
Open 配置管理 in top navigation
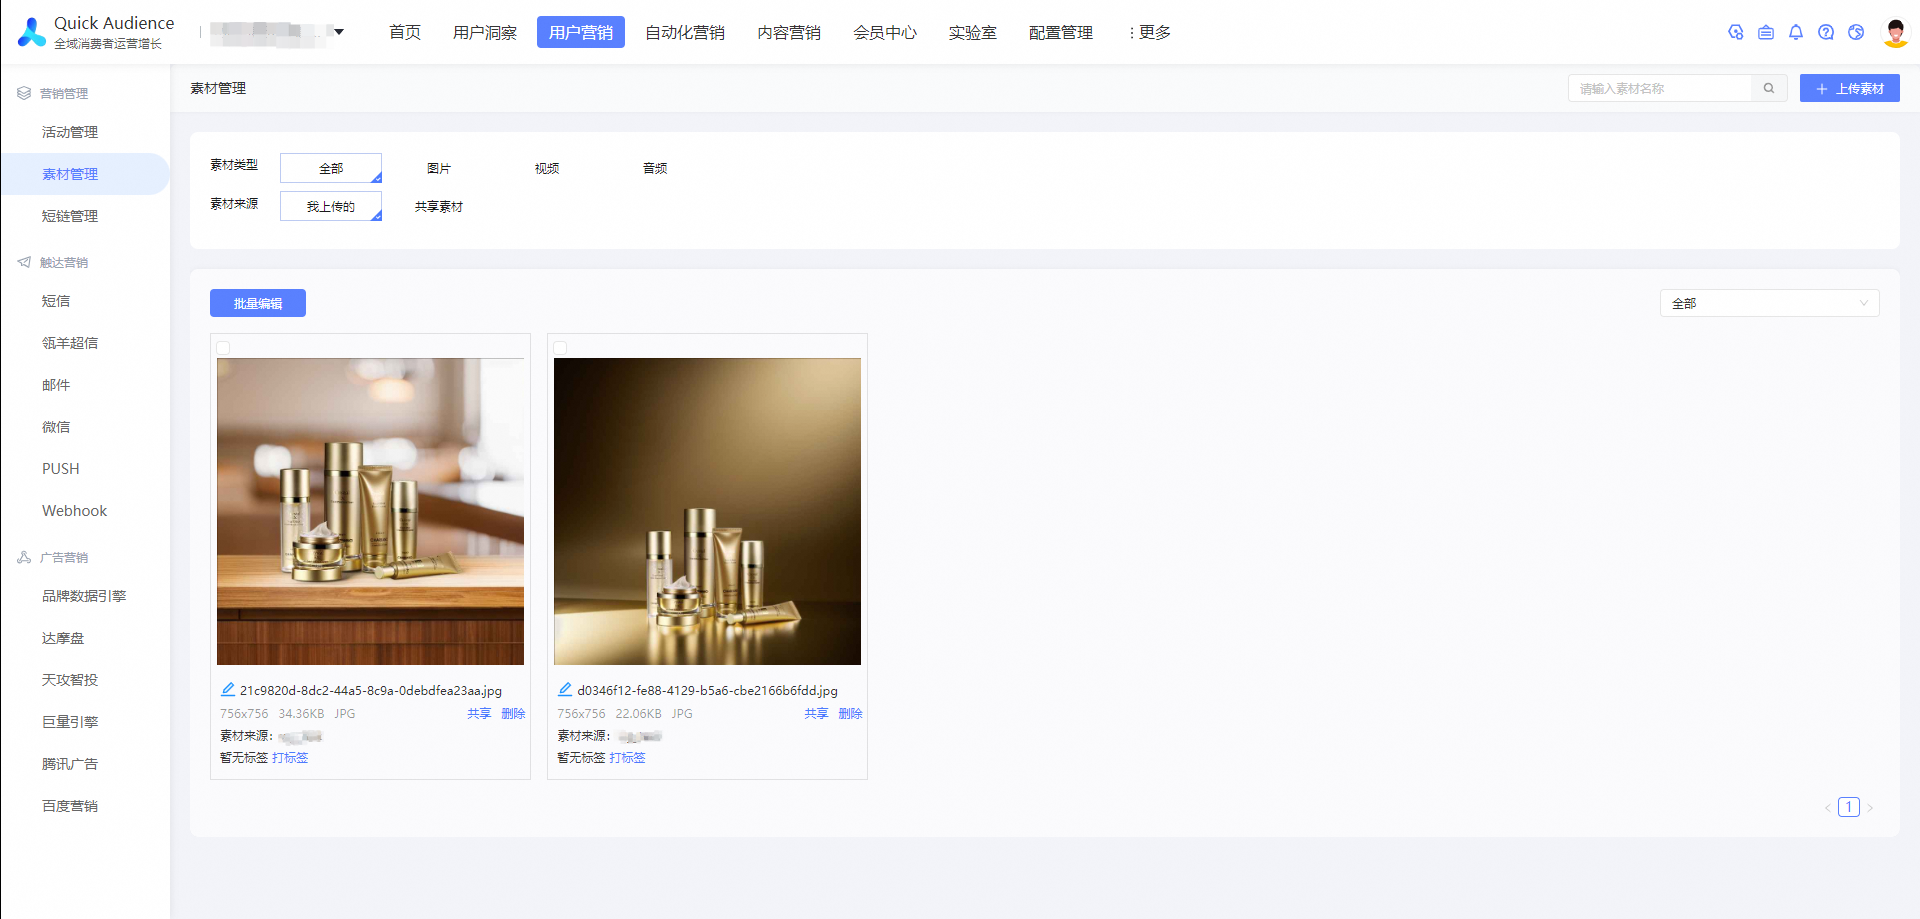(x=1061, y=32)
